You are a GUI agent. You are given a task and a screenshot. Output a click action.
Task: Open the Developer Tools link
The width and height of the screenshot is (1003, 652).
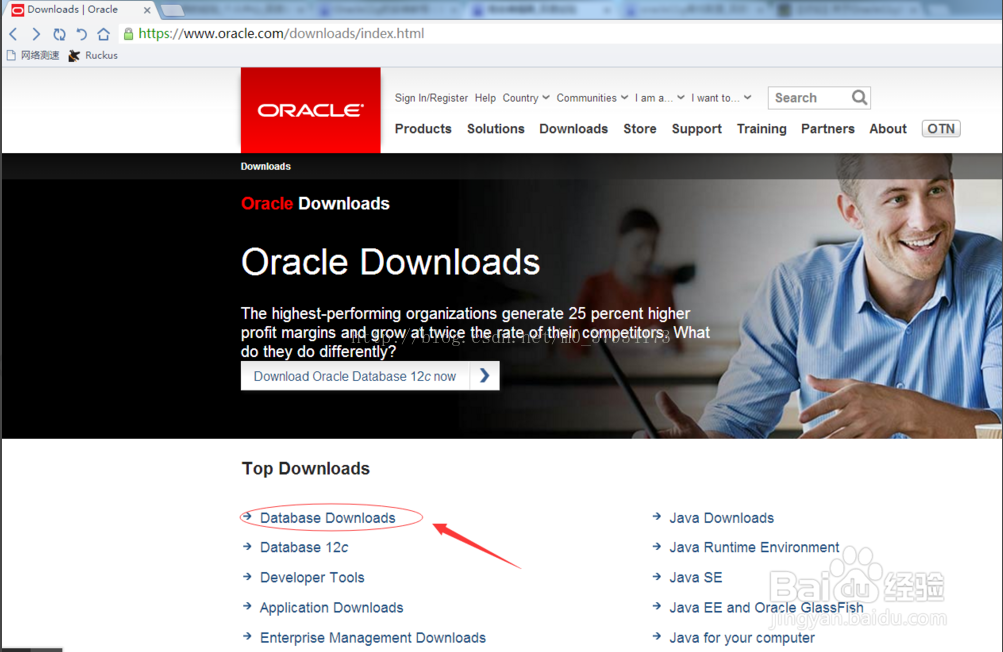pyautogui.click(x=312, y=577)
